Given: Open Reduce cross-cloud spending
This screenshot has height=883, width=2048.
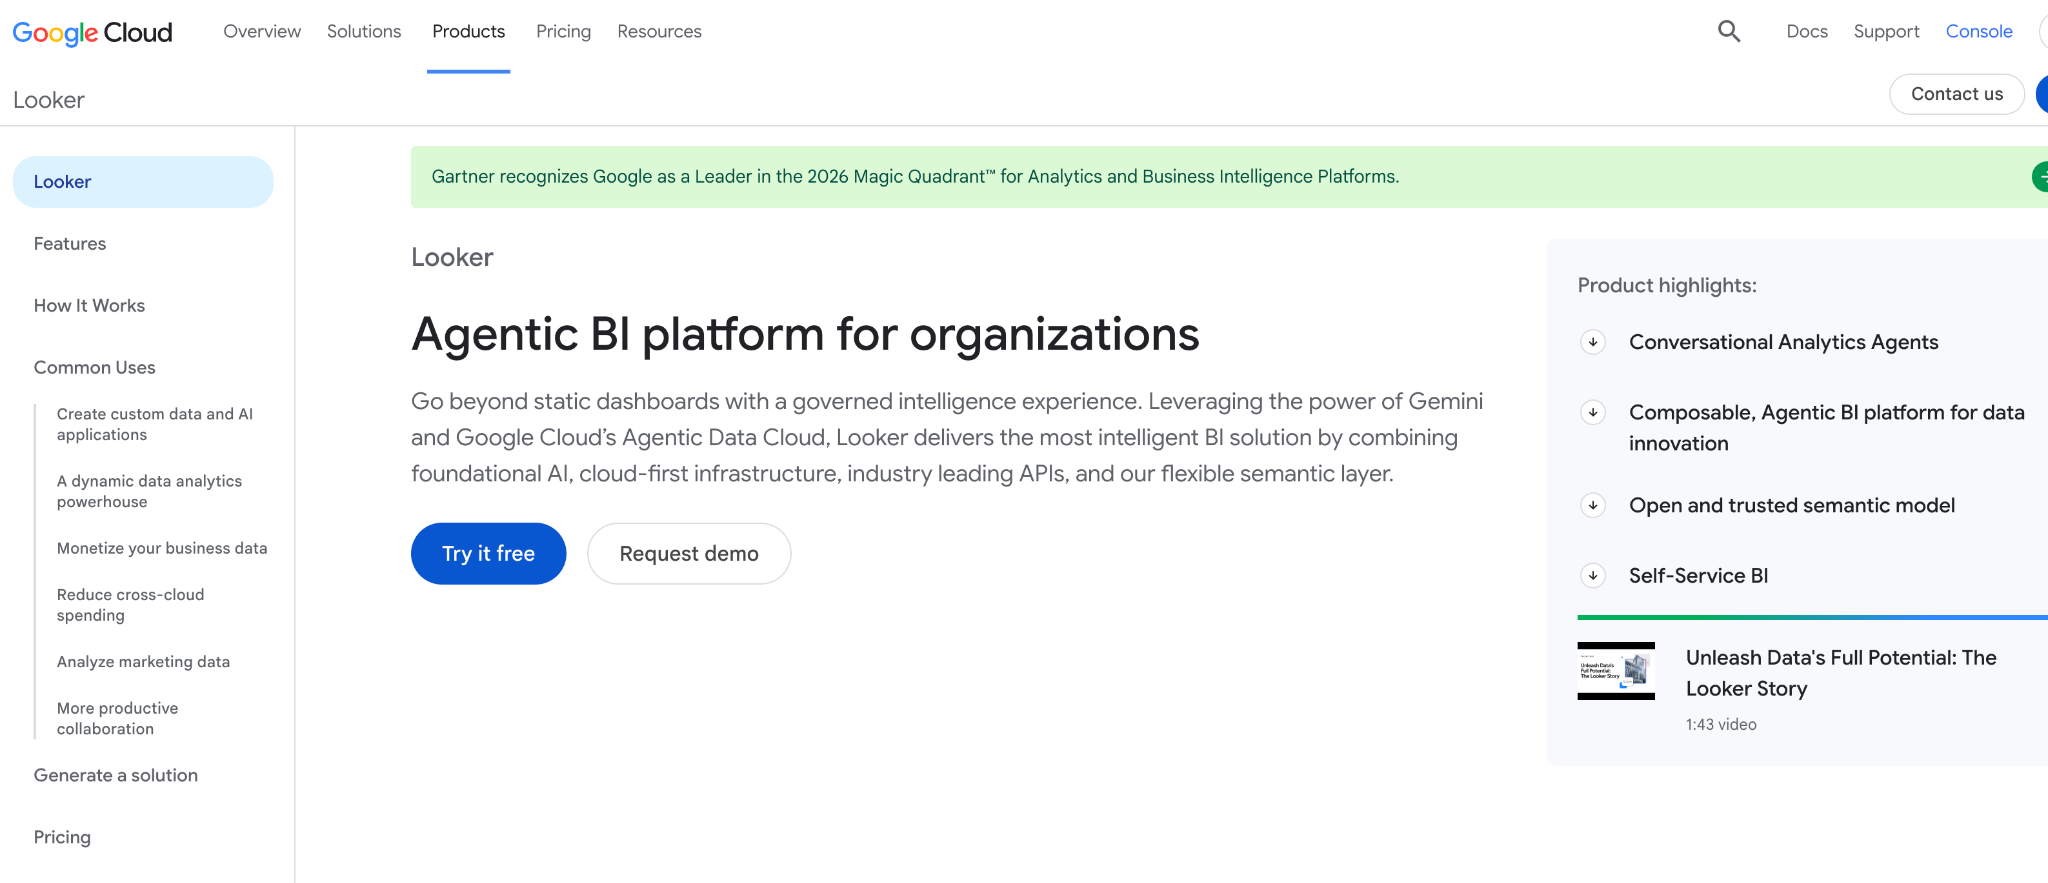Looking at the screenshot, I should point(131,605).
